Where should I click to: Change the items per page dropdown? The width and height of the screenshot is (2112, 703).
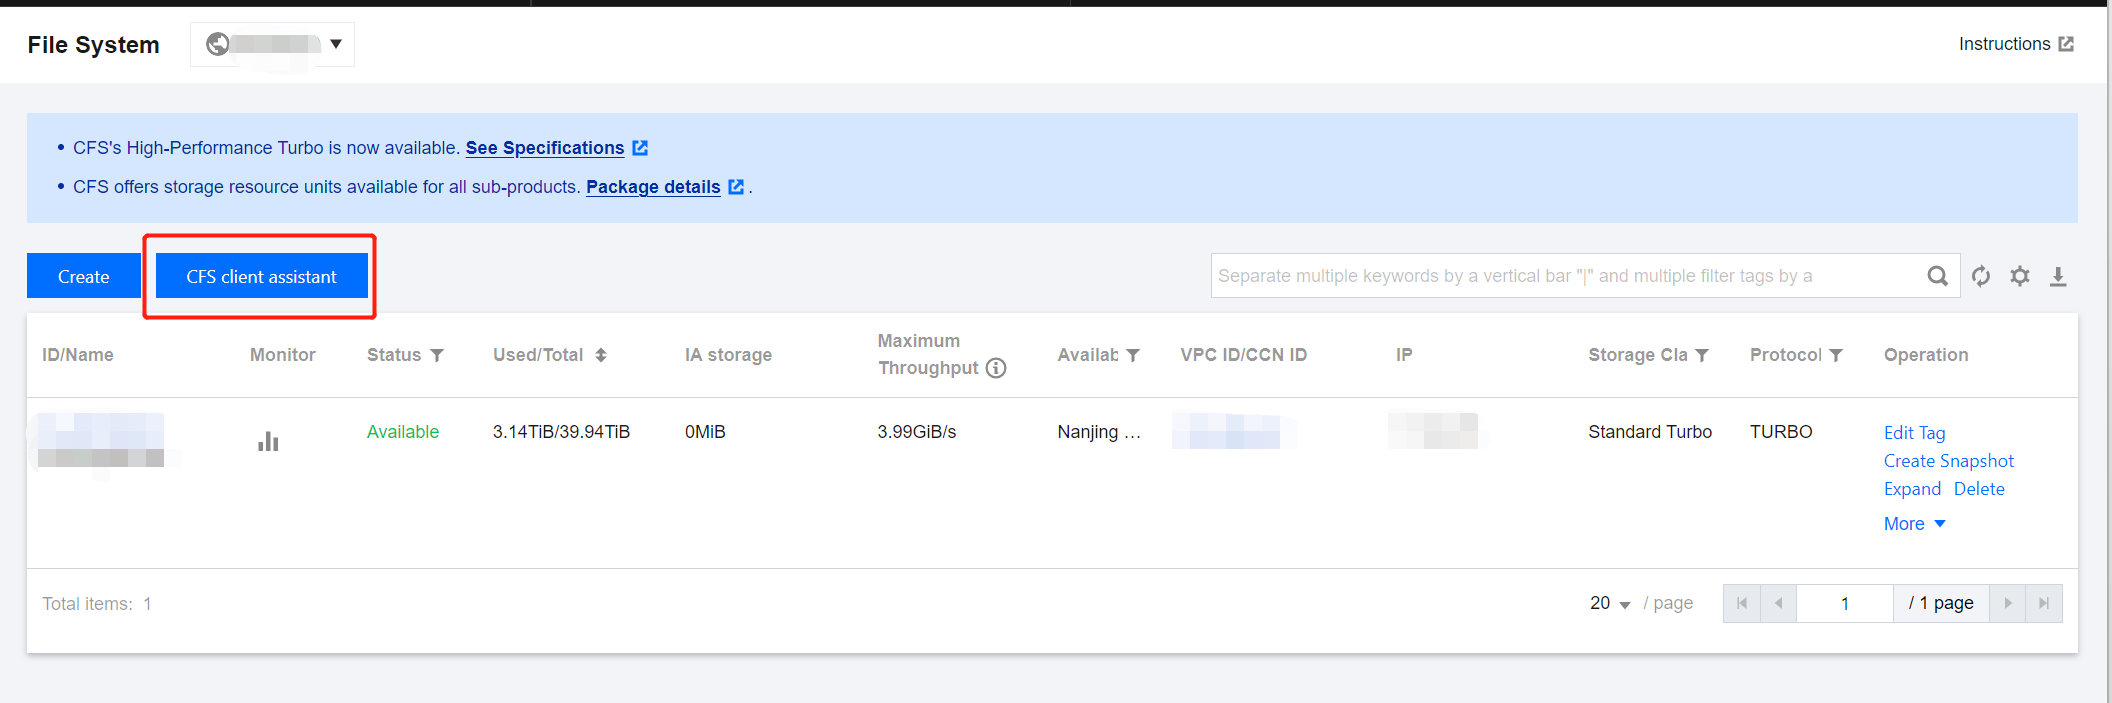point(1610,603)
